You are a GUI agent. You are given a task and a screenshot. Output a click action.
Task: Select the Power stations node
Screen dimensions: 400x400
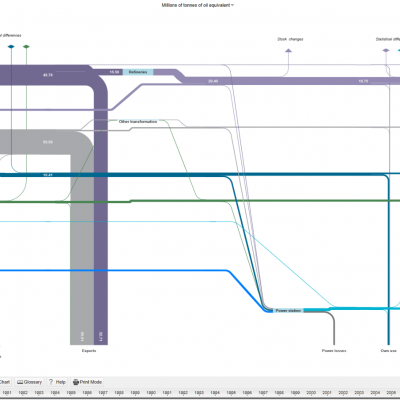(x=288, y=311)
